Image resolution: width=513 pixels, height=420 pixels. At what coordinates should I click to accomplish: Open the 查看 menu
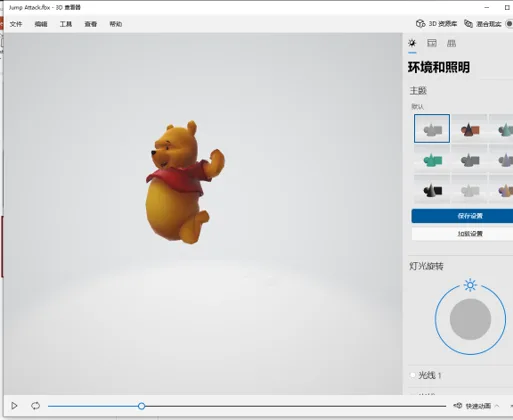coord(91,24)
